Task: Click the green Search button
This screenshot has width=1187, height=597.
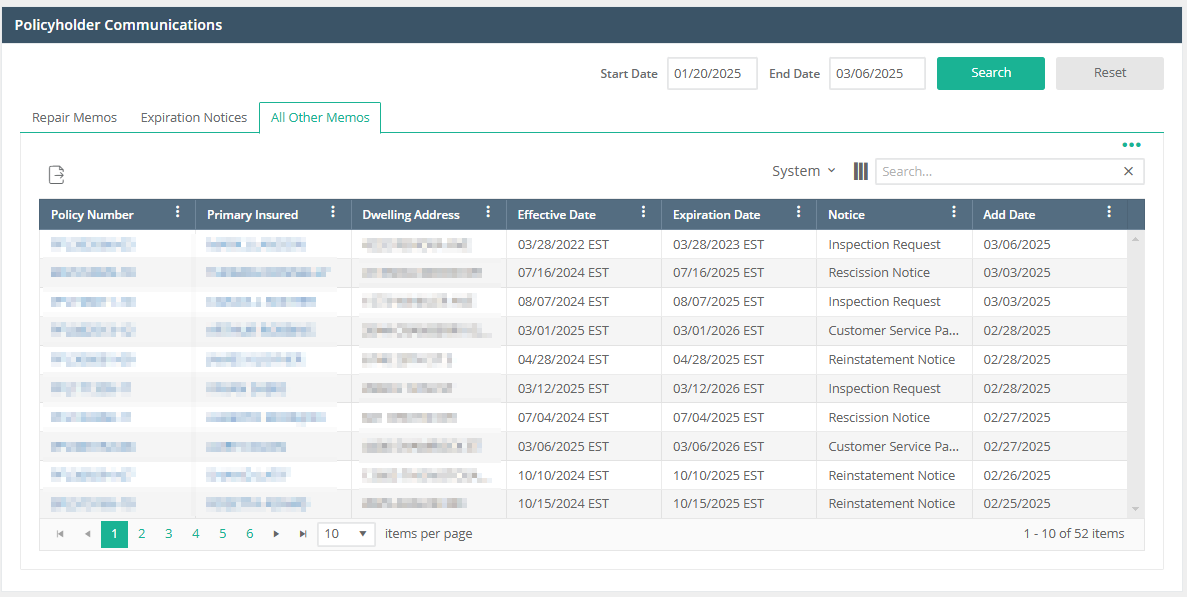Action: pyautogui.click(x=990, y=73)
